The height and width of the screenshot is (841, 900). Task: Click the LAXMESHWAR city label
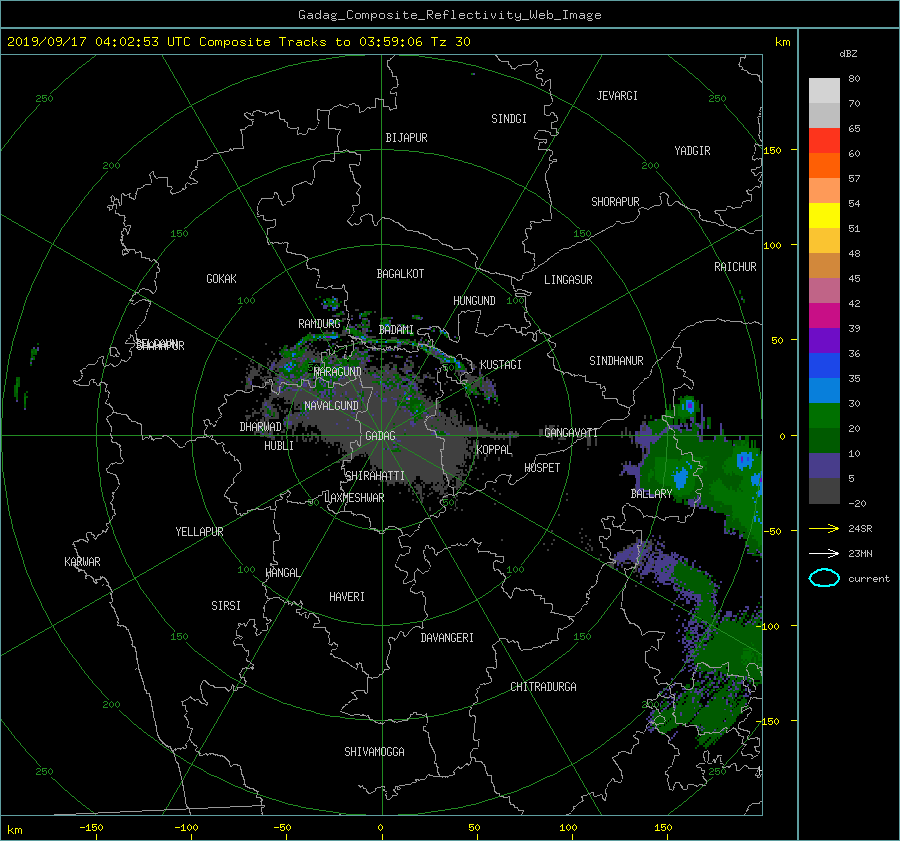coord(354,498)
